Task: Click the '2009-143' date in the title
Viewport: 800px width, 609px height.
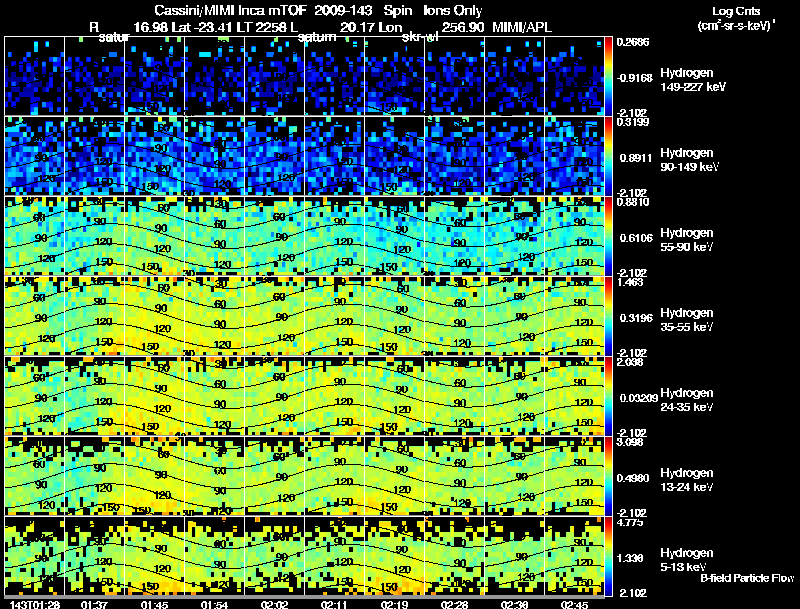Action: tap(343, 10)
